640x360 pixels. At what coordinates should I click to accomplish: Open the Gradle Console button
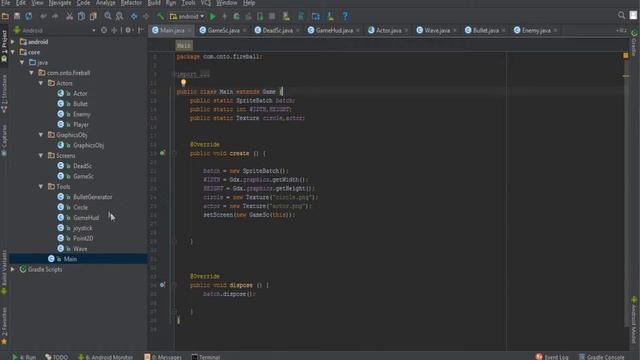tap(602, 357)
